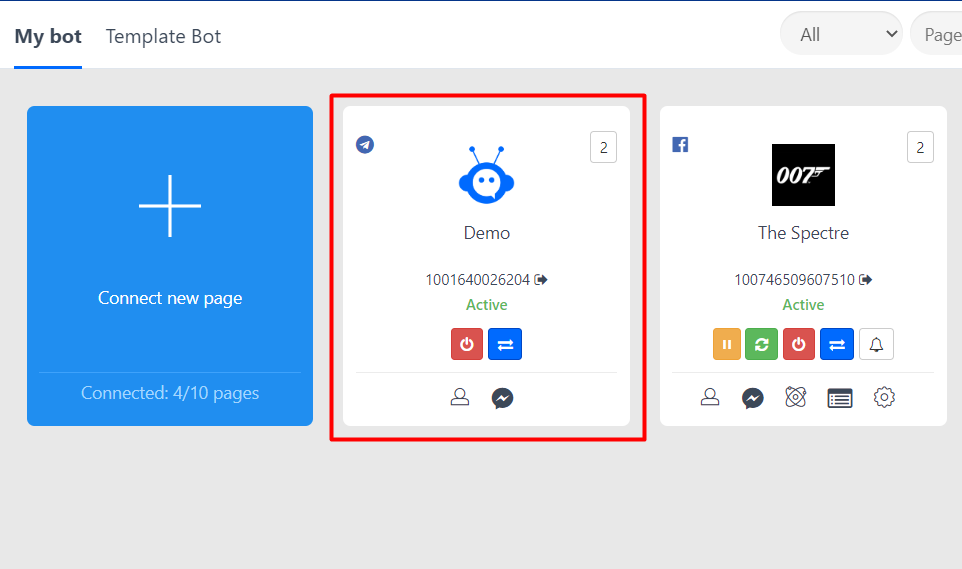Viewport: 962px width, 569px height.
Task: Click the 2 badge on The Spectre card
Action: click(x=920, y=147)
